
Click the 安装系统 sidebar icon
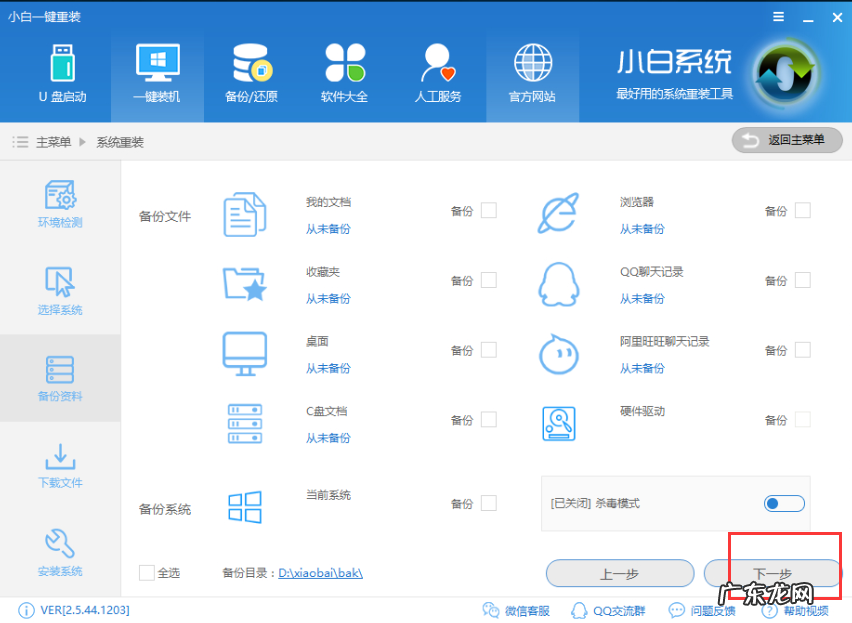coord(60,551)
